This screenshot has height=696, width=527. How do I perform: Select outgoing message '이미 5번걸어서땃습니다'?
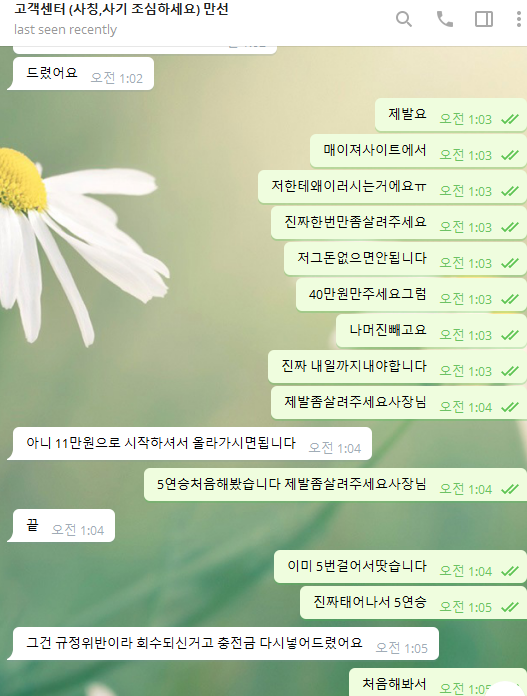coord(400,566)
